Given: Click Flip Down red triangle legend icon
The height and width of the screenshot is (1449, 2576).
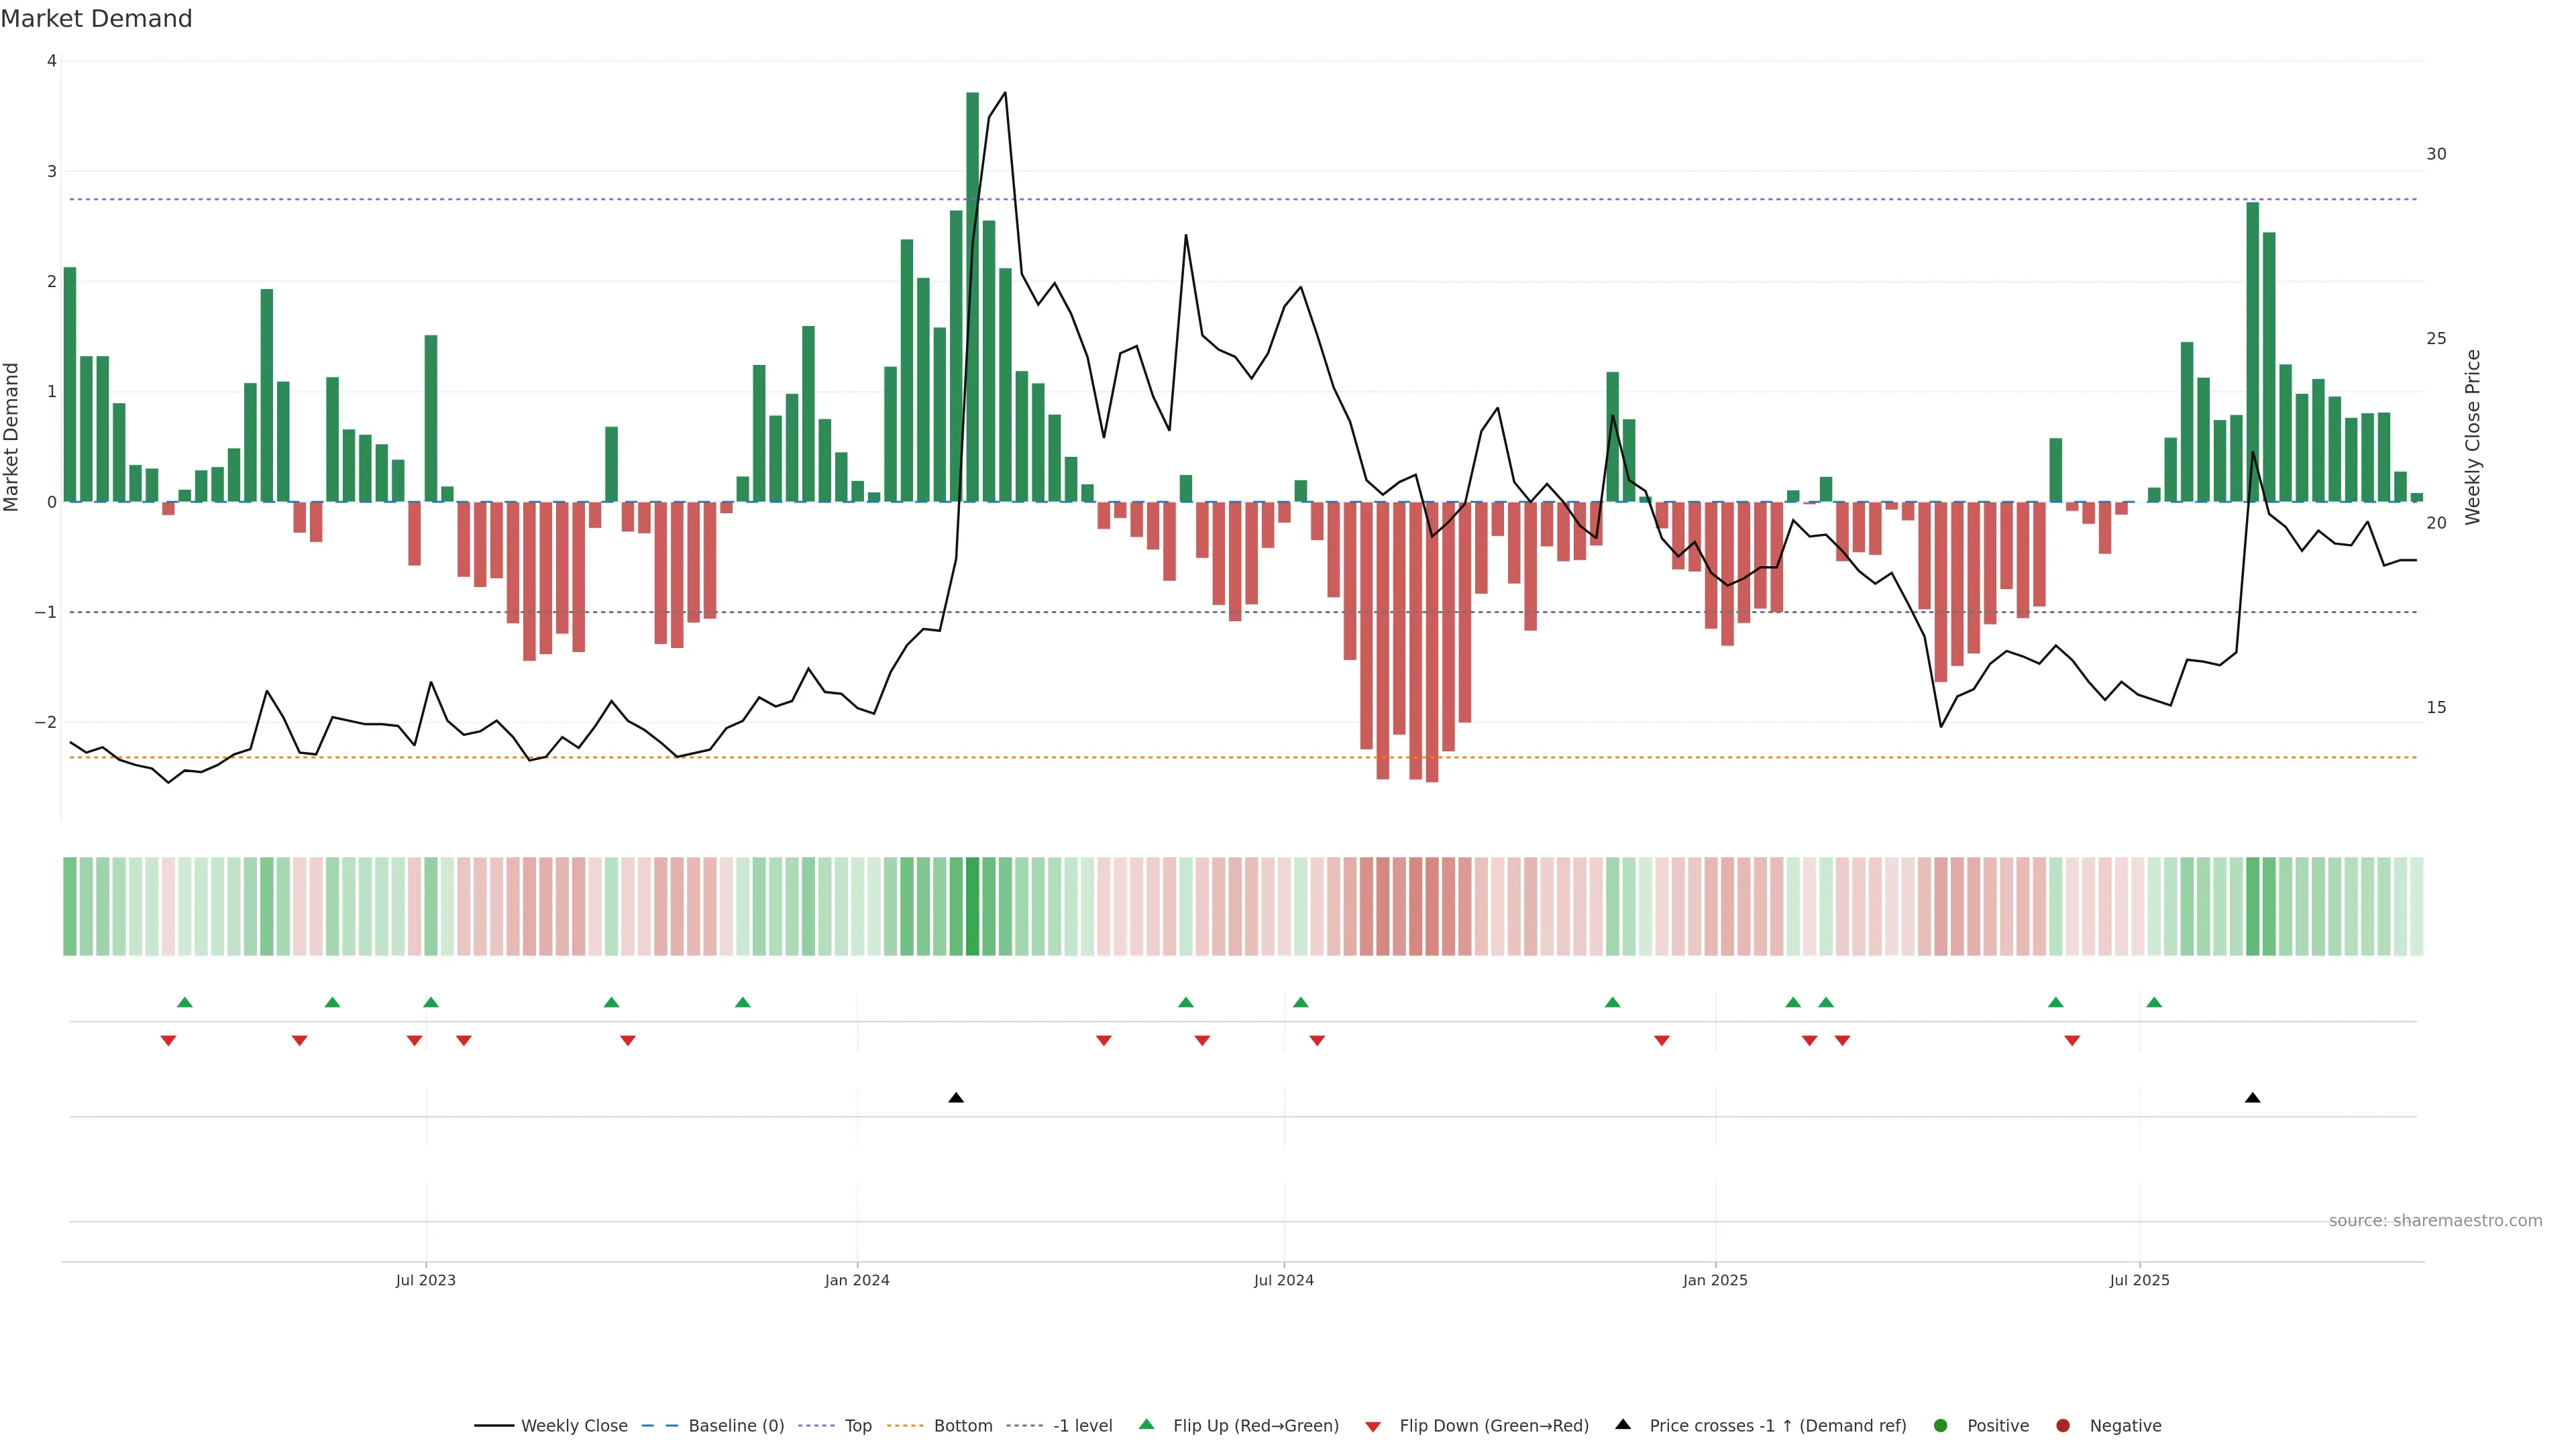Looking at the screenshot, I should pos(1373,1427).
